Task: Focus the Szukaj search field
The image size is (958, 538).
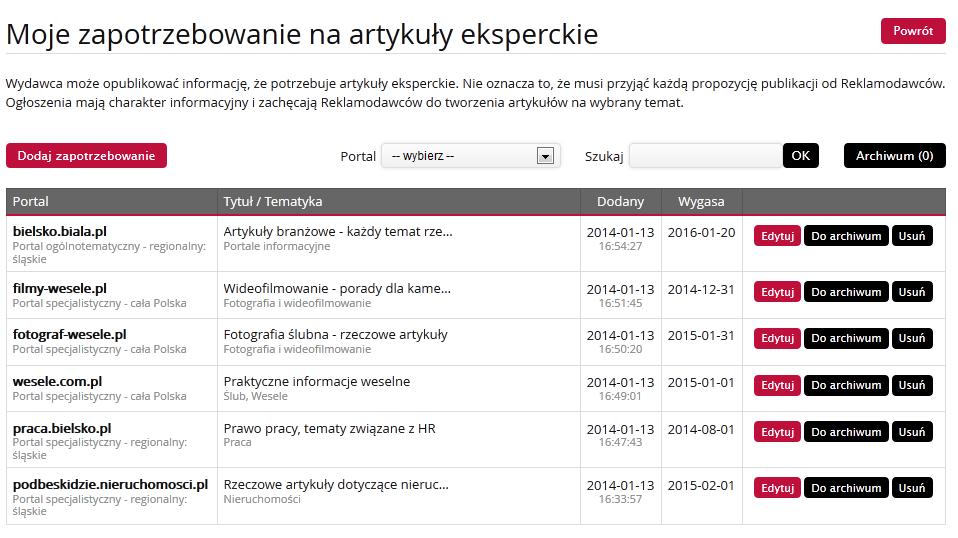Action: point(706,156)
